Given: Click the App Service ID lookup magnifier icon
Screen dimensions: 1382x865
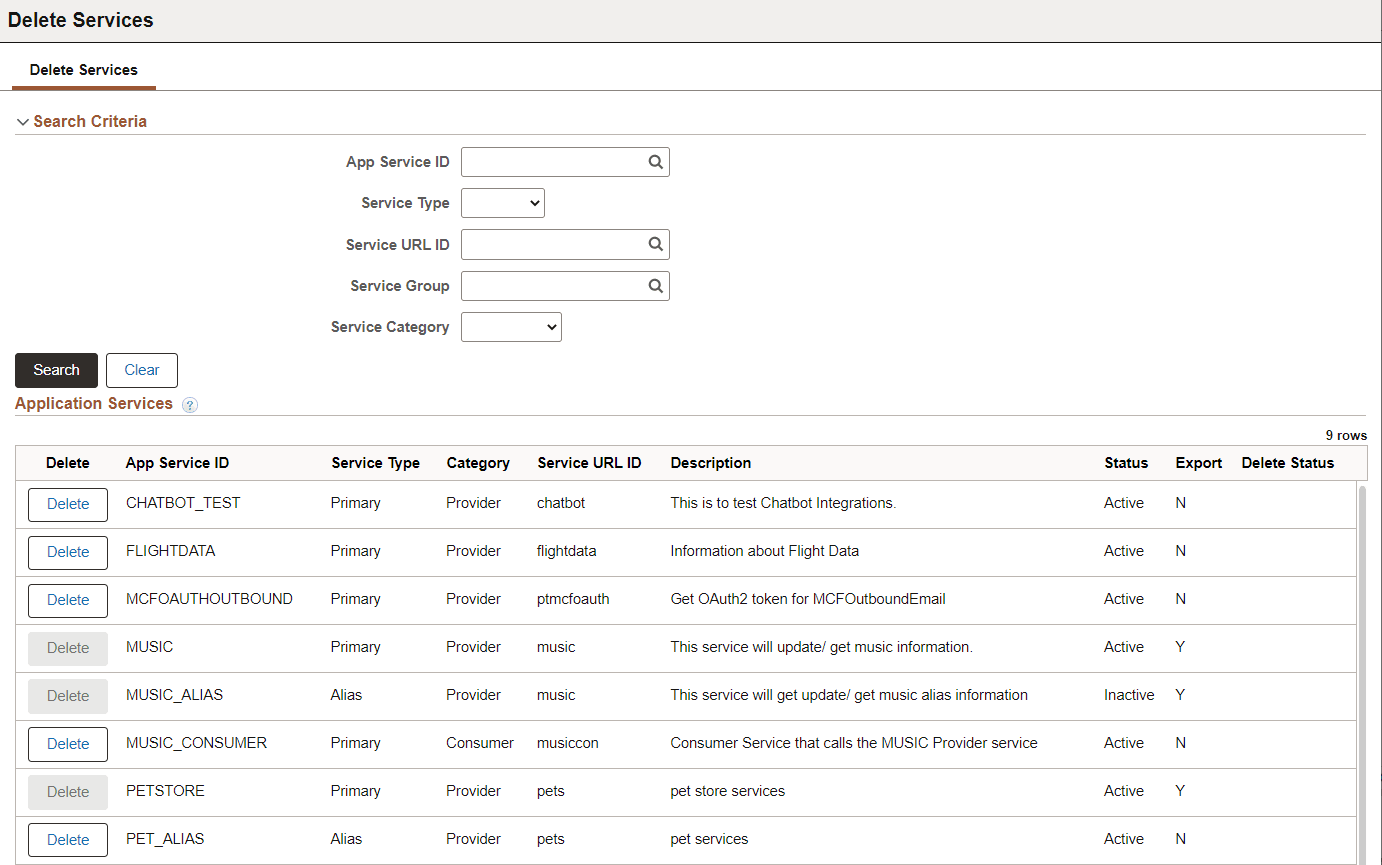Looking at the screenshot, I should pyautogui.click(x=655, y=161).
